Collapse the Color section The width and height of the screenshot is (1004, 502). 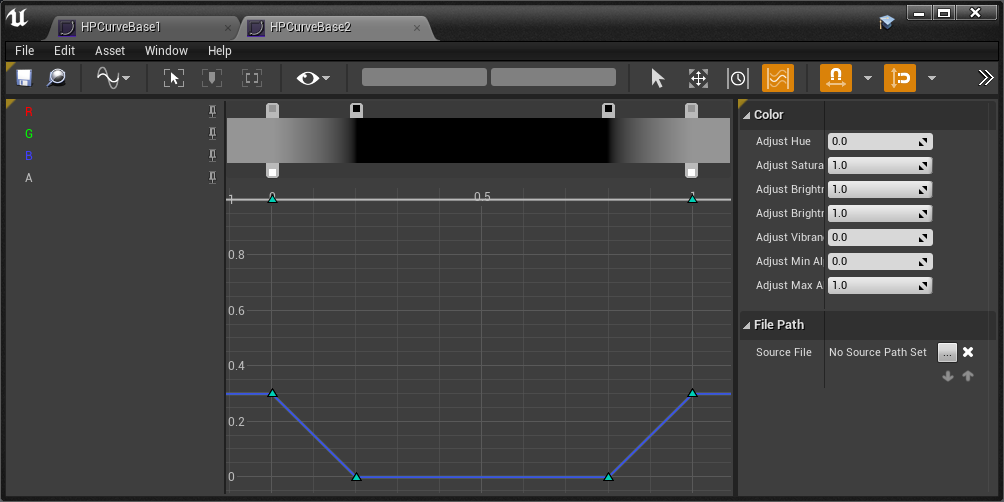coord(746,115)
